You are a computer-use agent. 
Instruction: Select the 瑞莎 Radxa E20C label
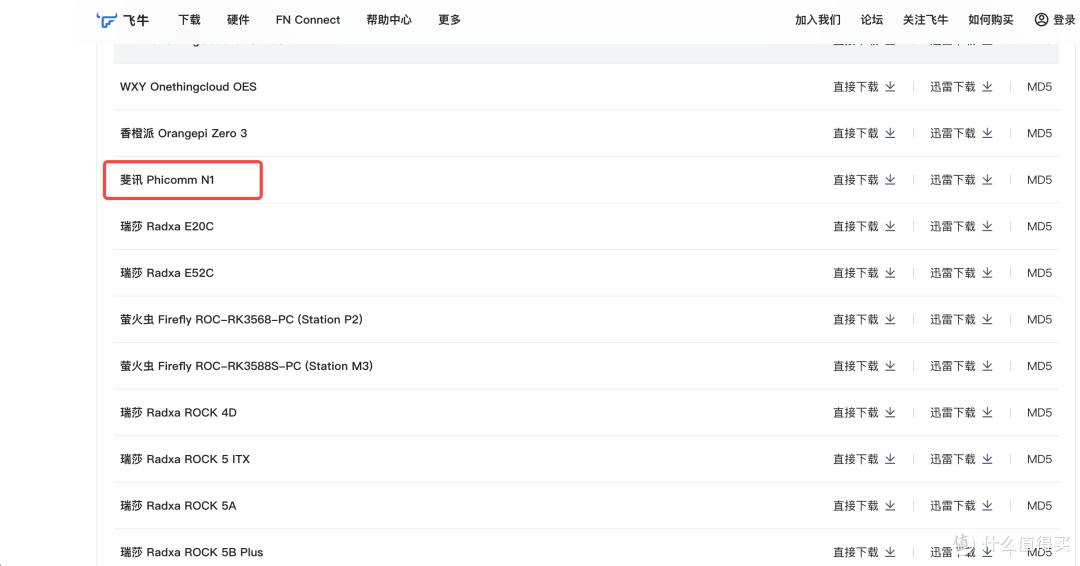coord(167,227)
